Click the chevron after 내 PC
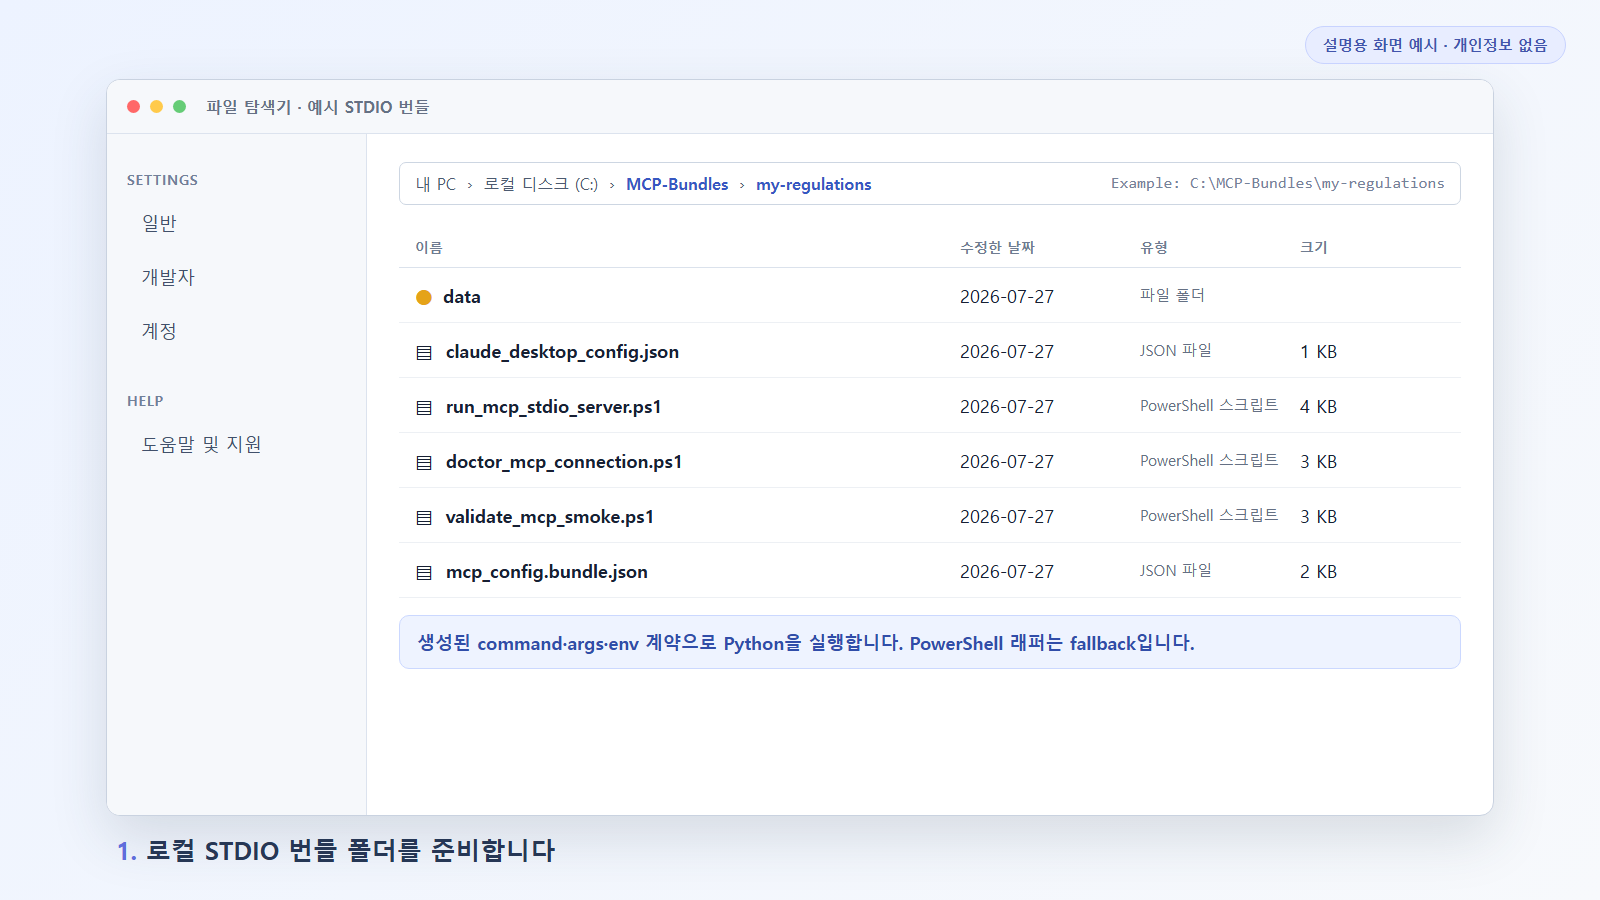 click(469, 185)
